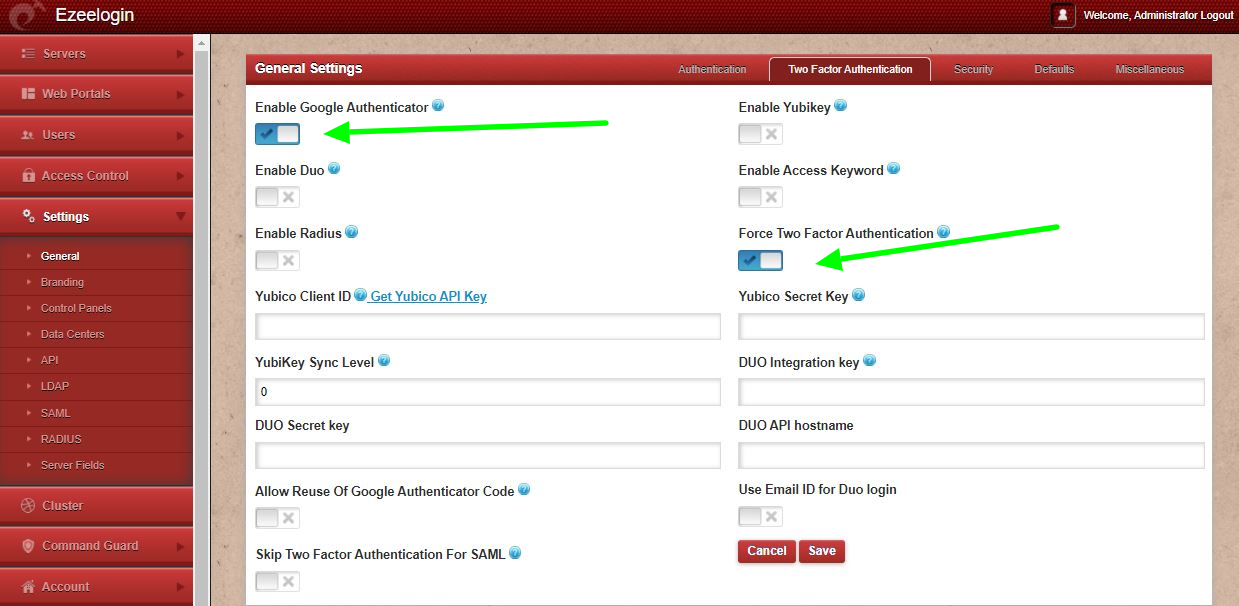This screenshot has width=1239, height=606.
Task: Toggle Enable Radius switch
Action: [x=277, y=260]
